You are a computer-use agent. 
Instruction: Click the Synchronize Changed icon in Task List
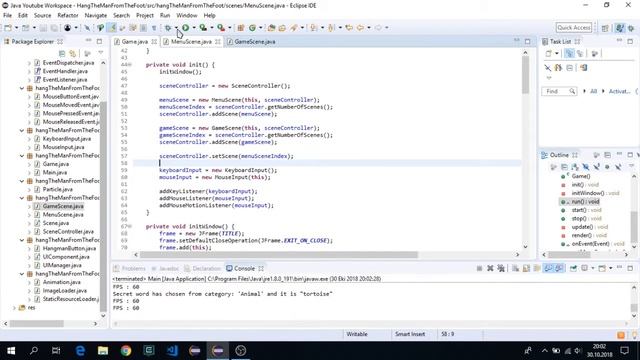click(584, 68)
